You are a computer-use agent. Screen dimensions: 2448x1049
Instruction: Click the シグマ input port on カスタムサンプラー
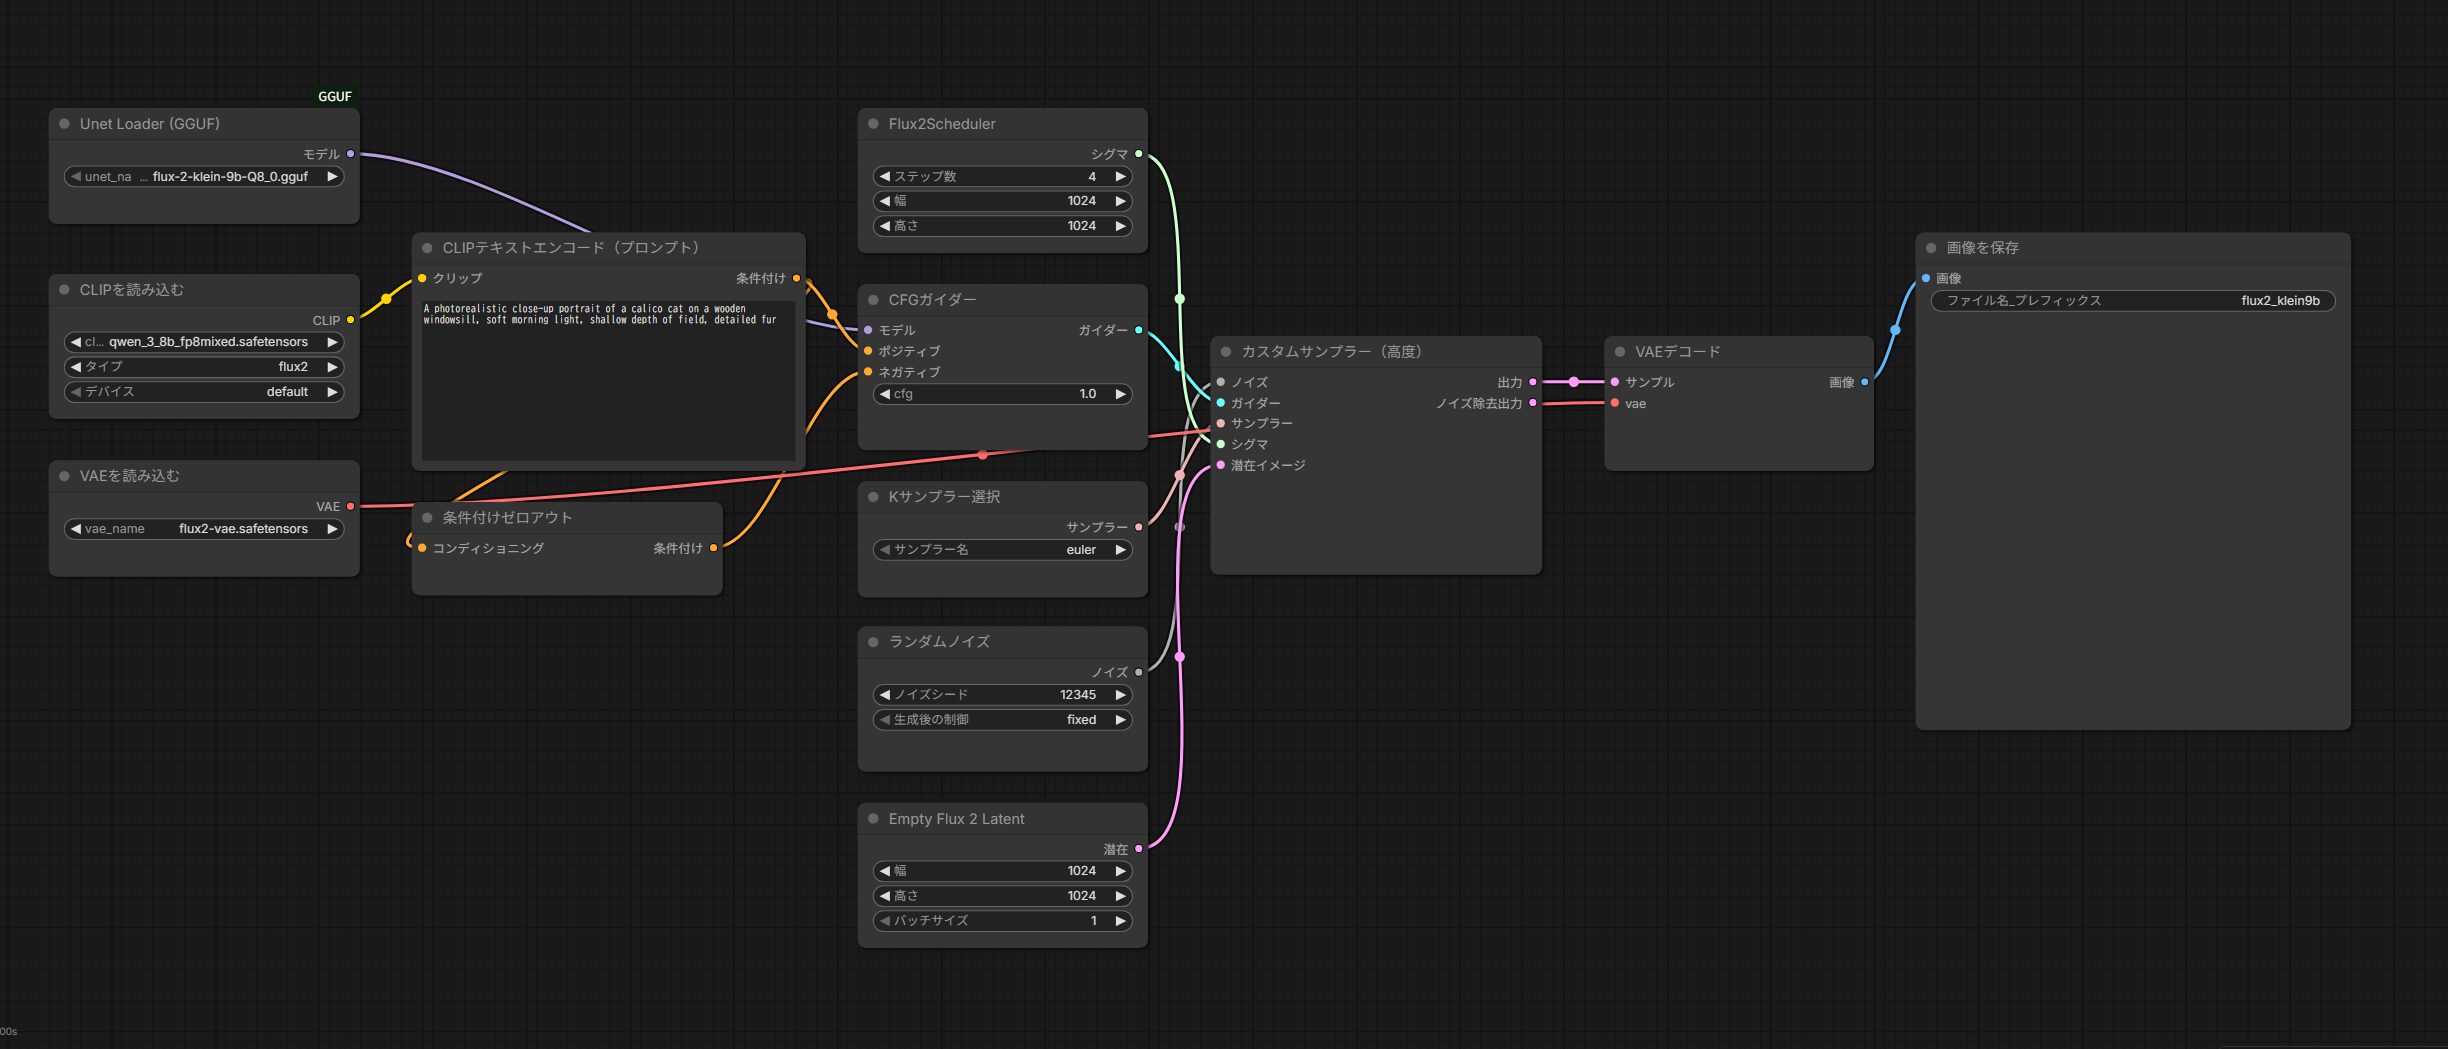(1220, 444)
